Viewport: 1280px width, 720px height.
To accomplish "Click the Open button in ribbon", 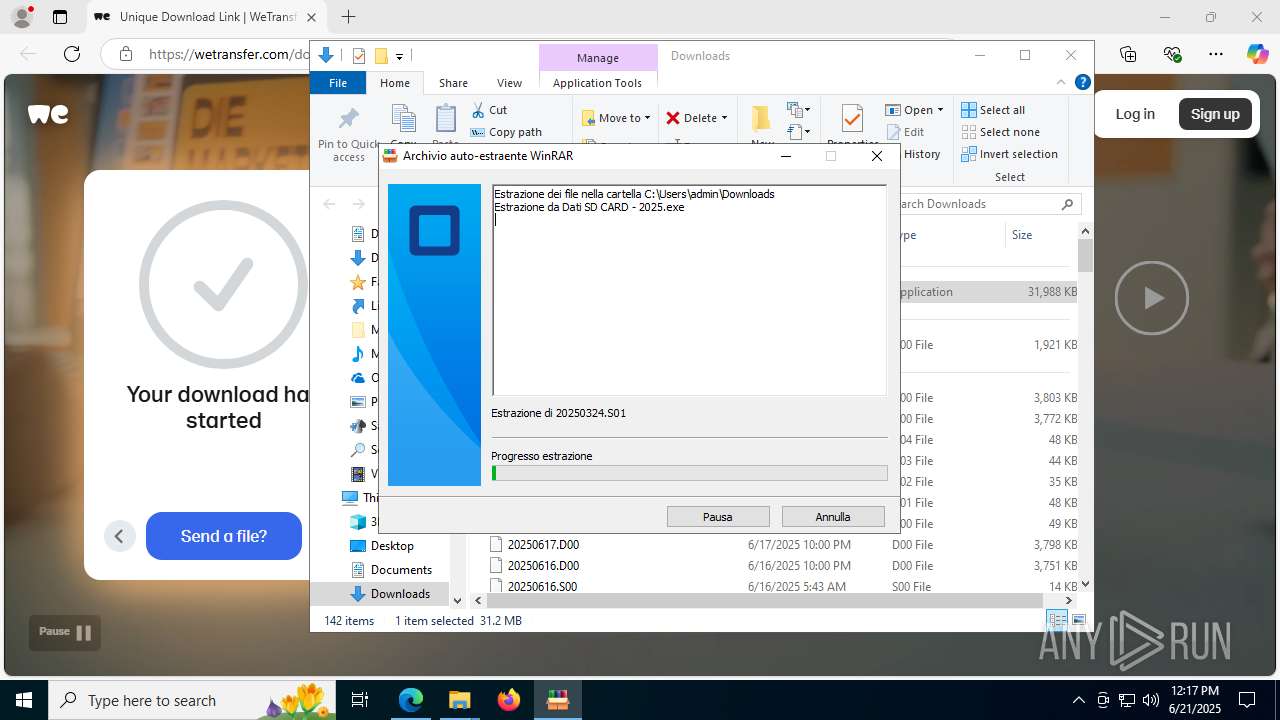I will point(912,110).
